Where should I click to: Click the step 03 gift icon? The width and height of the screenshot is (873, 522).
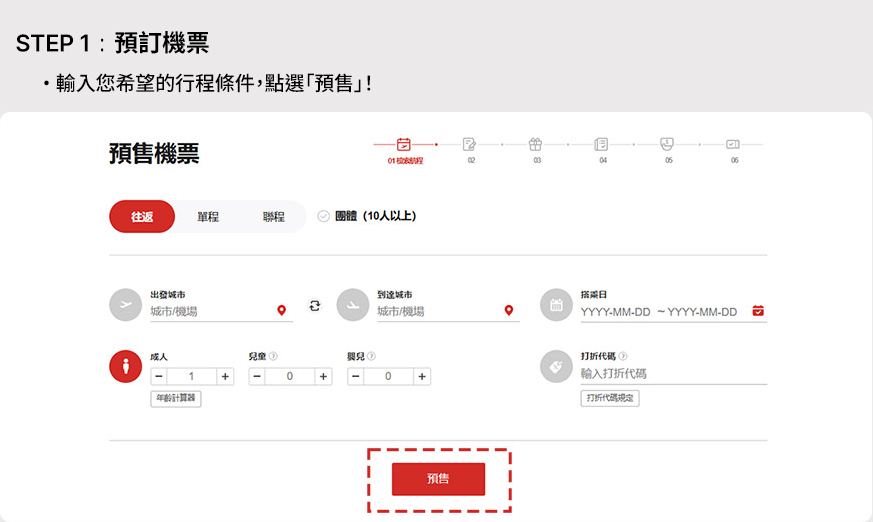tap(536, 144)
